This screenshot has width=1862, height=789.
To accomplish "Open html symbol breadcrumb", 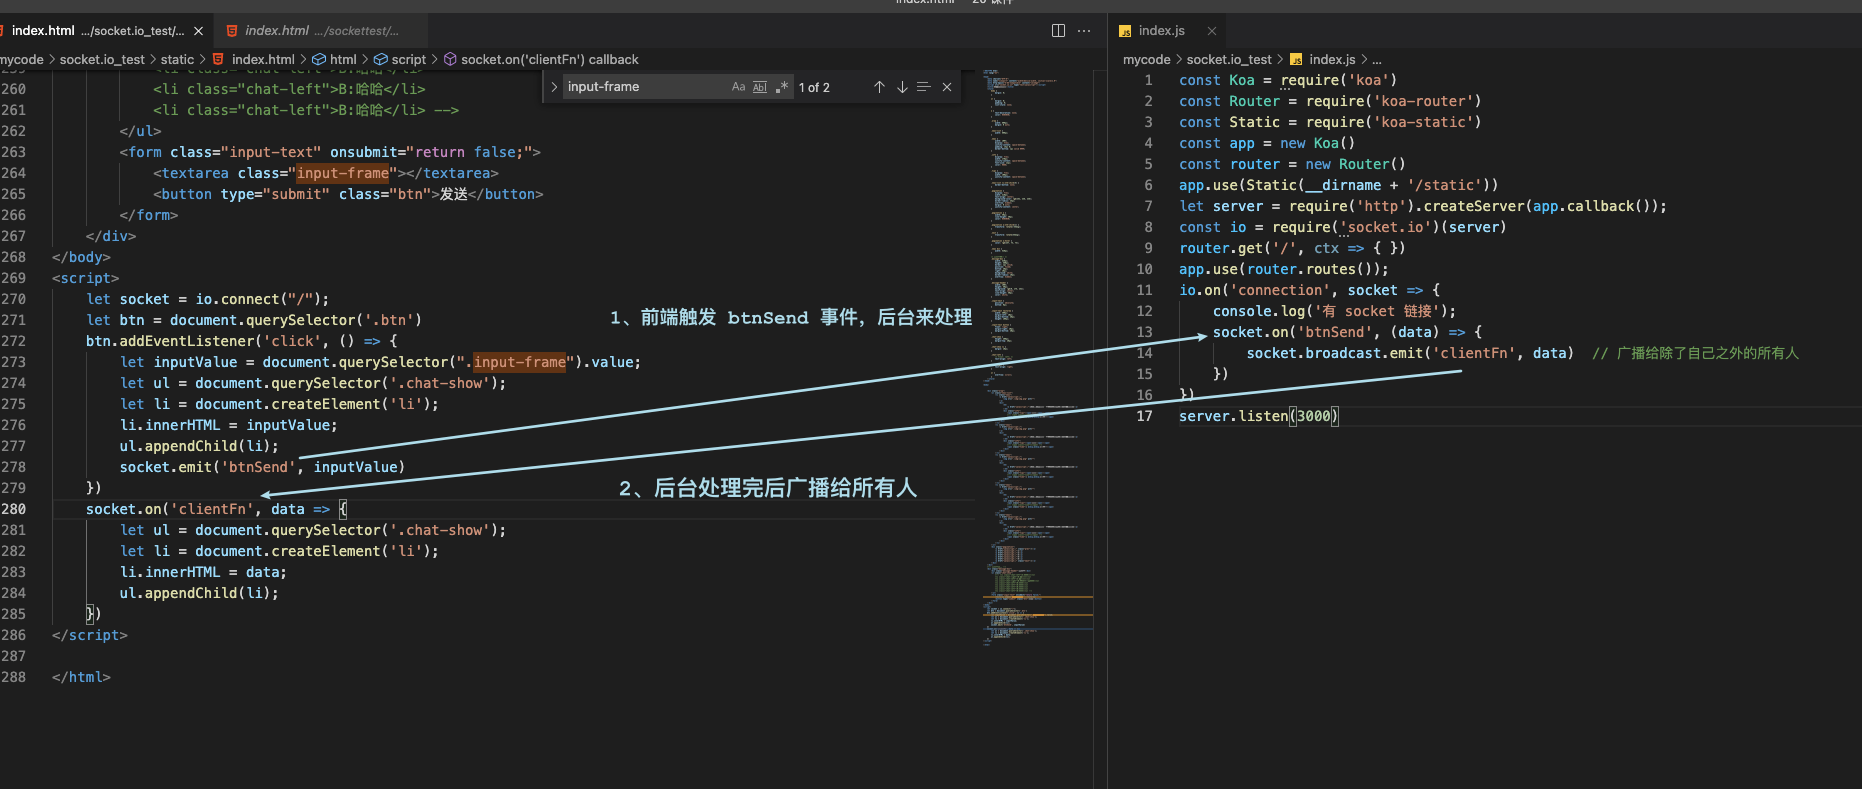I will (x=343, y=60).
